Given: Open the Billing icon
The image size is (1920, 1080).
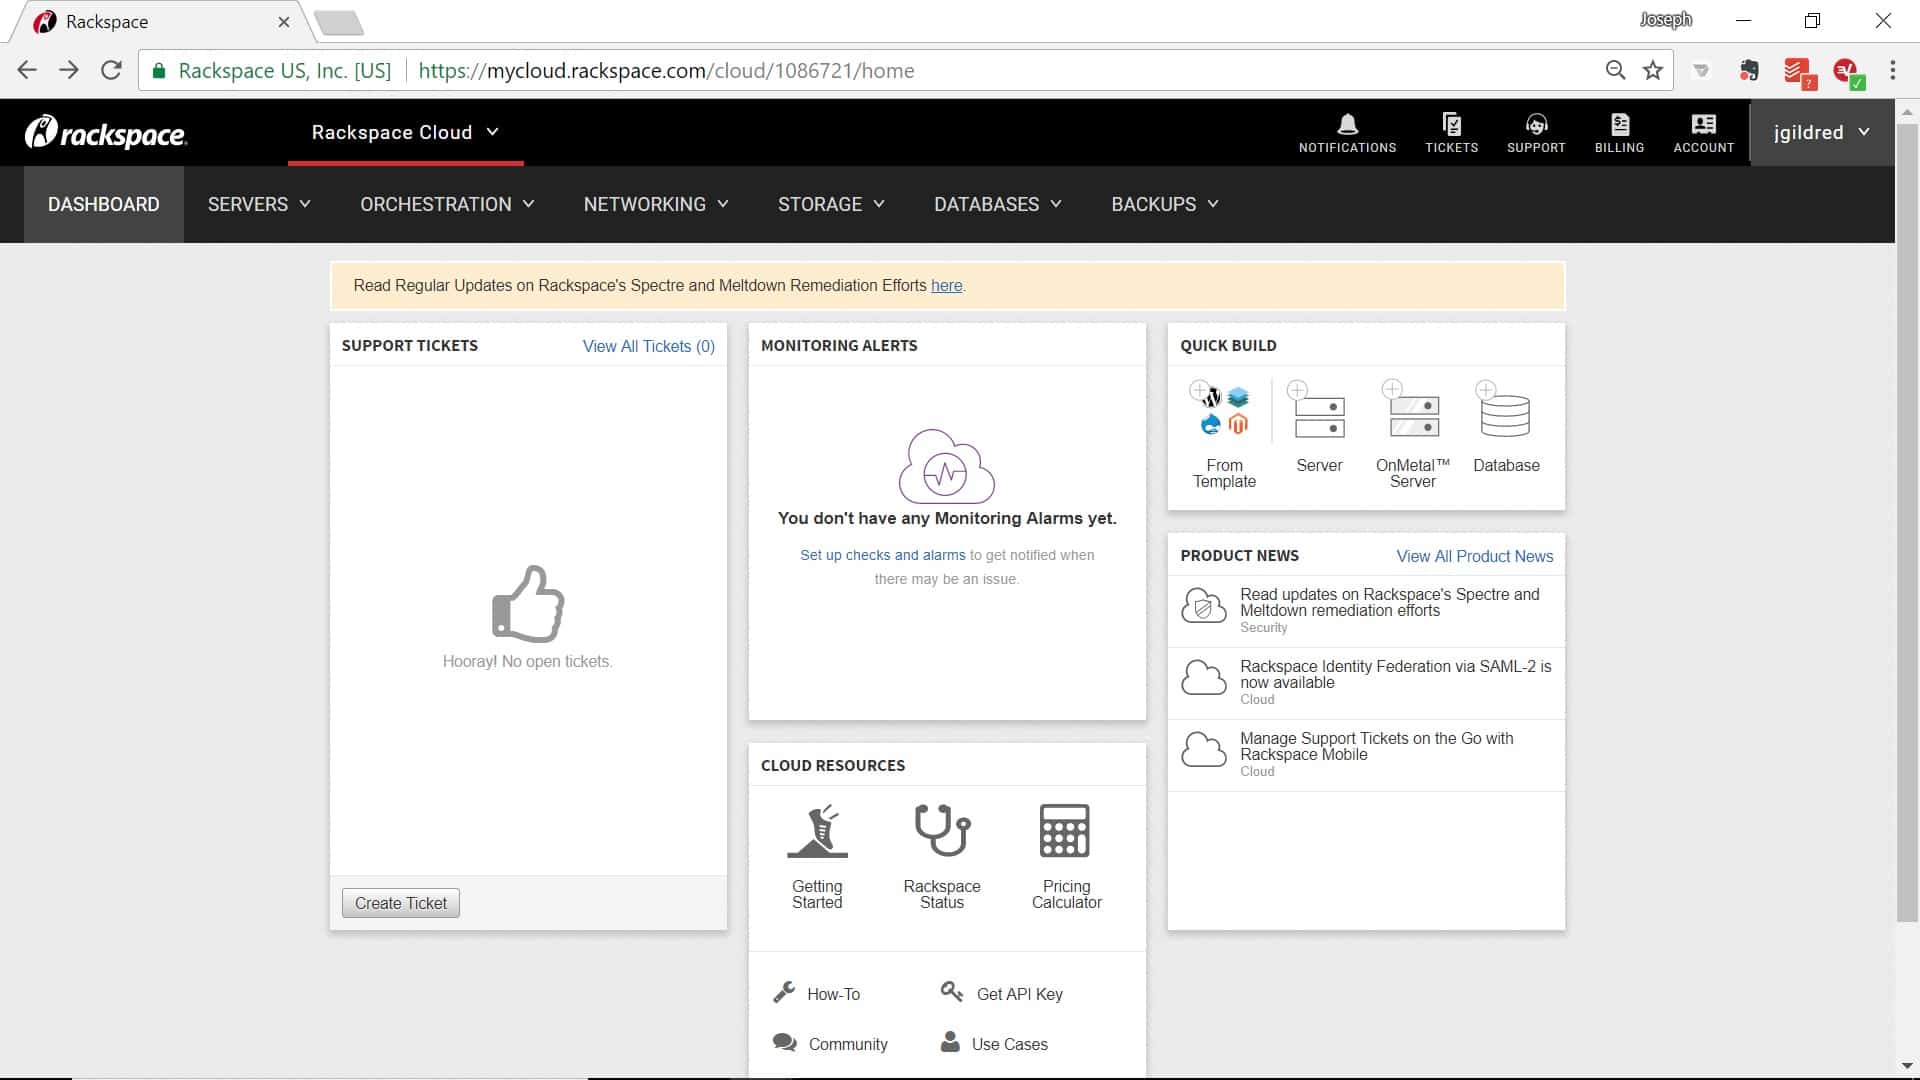Looking at the screenshot, I should point(1619,133).
